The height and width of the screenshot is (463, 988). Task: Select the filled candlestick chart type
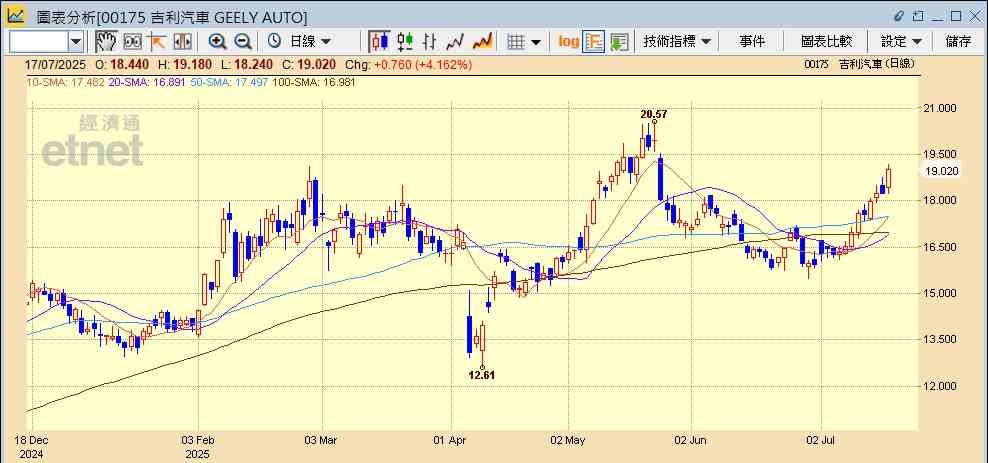point(379,42)
